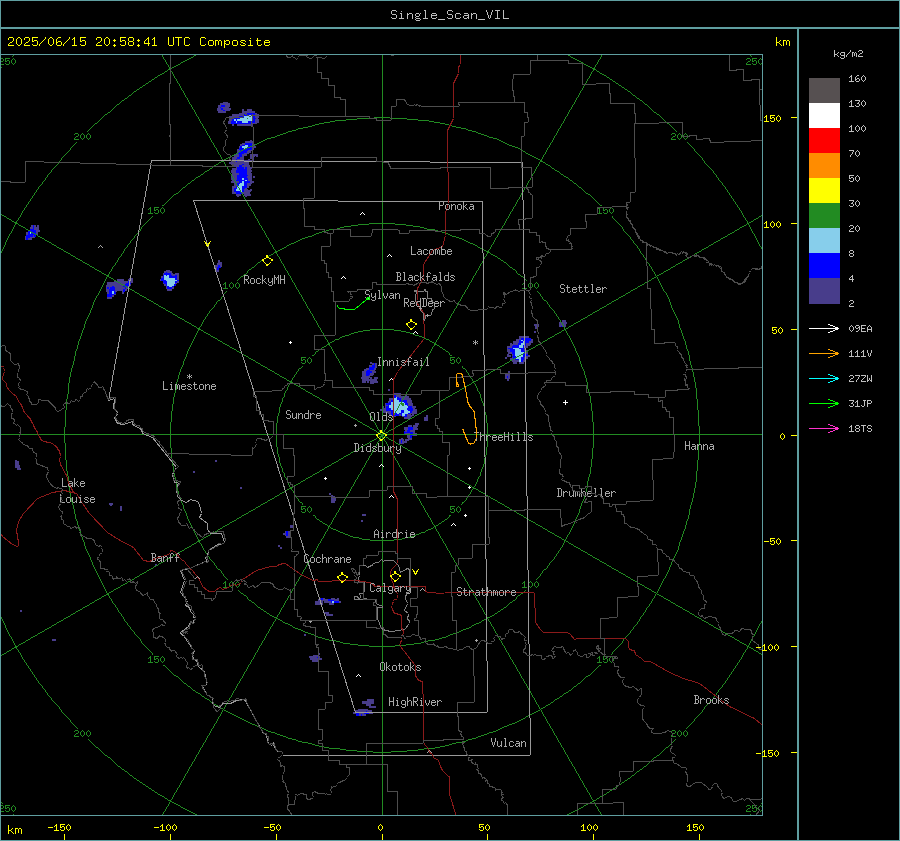This screenshot has height=841, width=900.
Task: Click the 27ZW legend label
Action: (860, 378)
